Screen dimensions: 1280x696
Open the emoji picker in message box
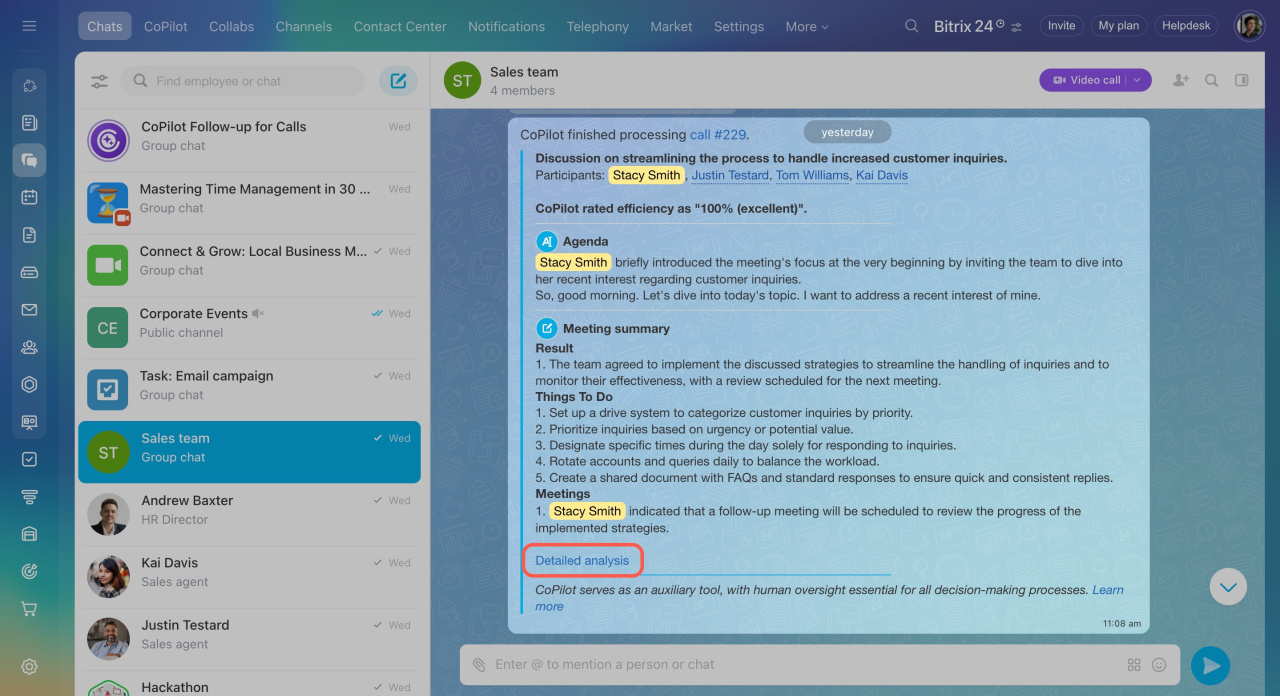1160,665
